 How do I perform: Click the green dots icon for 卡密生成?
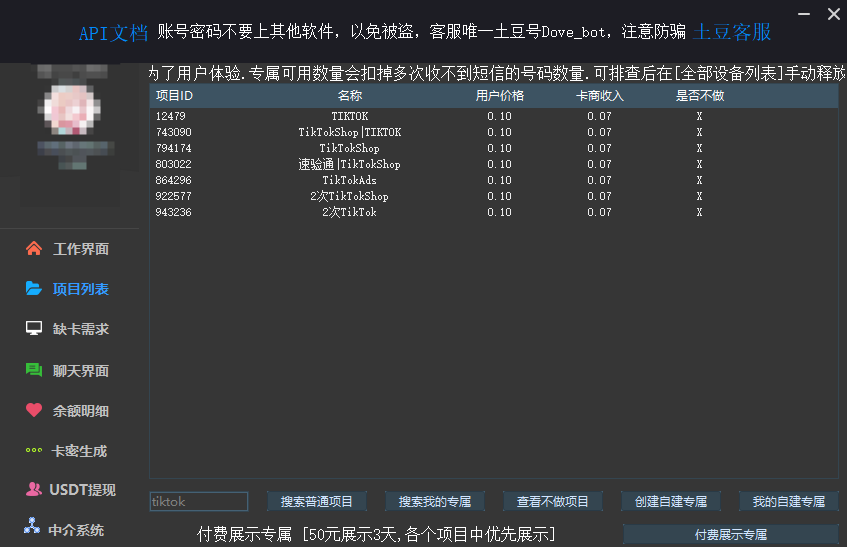pos(33,450)
